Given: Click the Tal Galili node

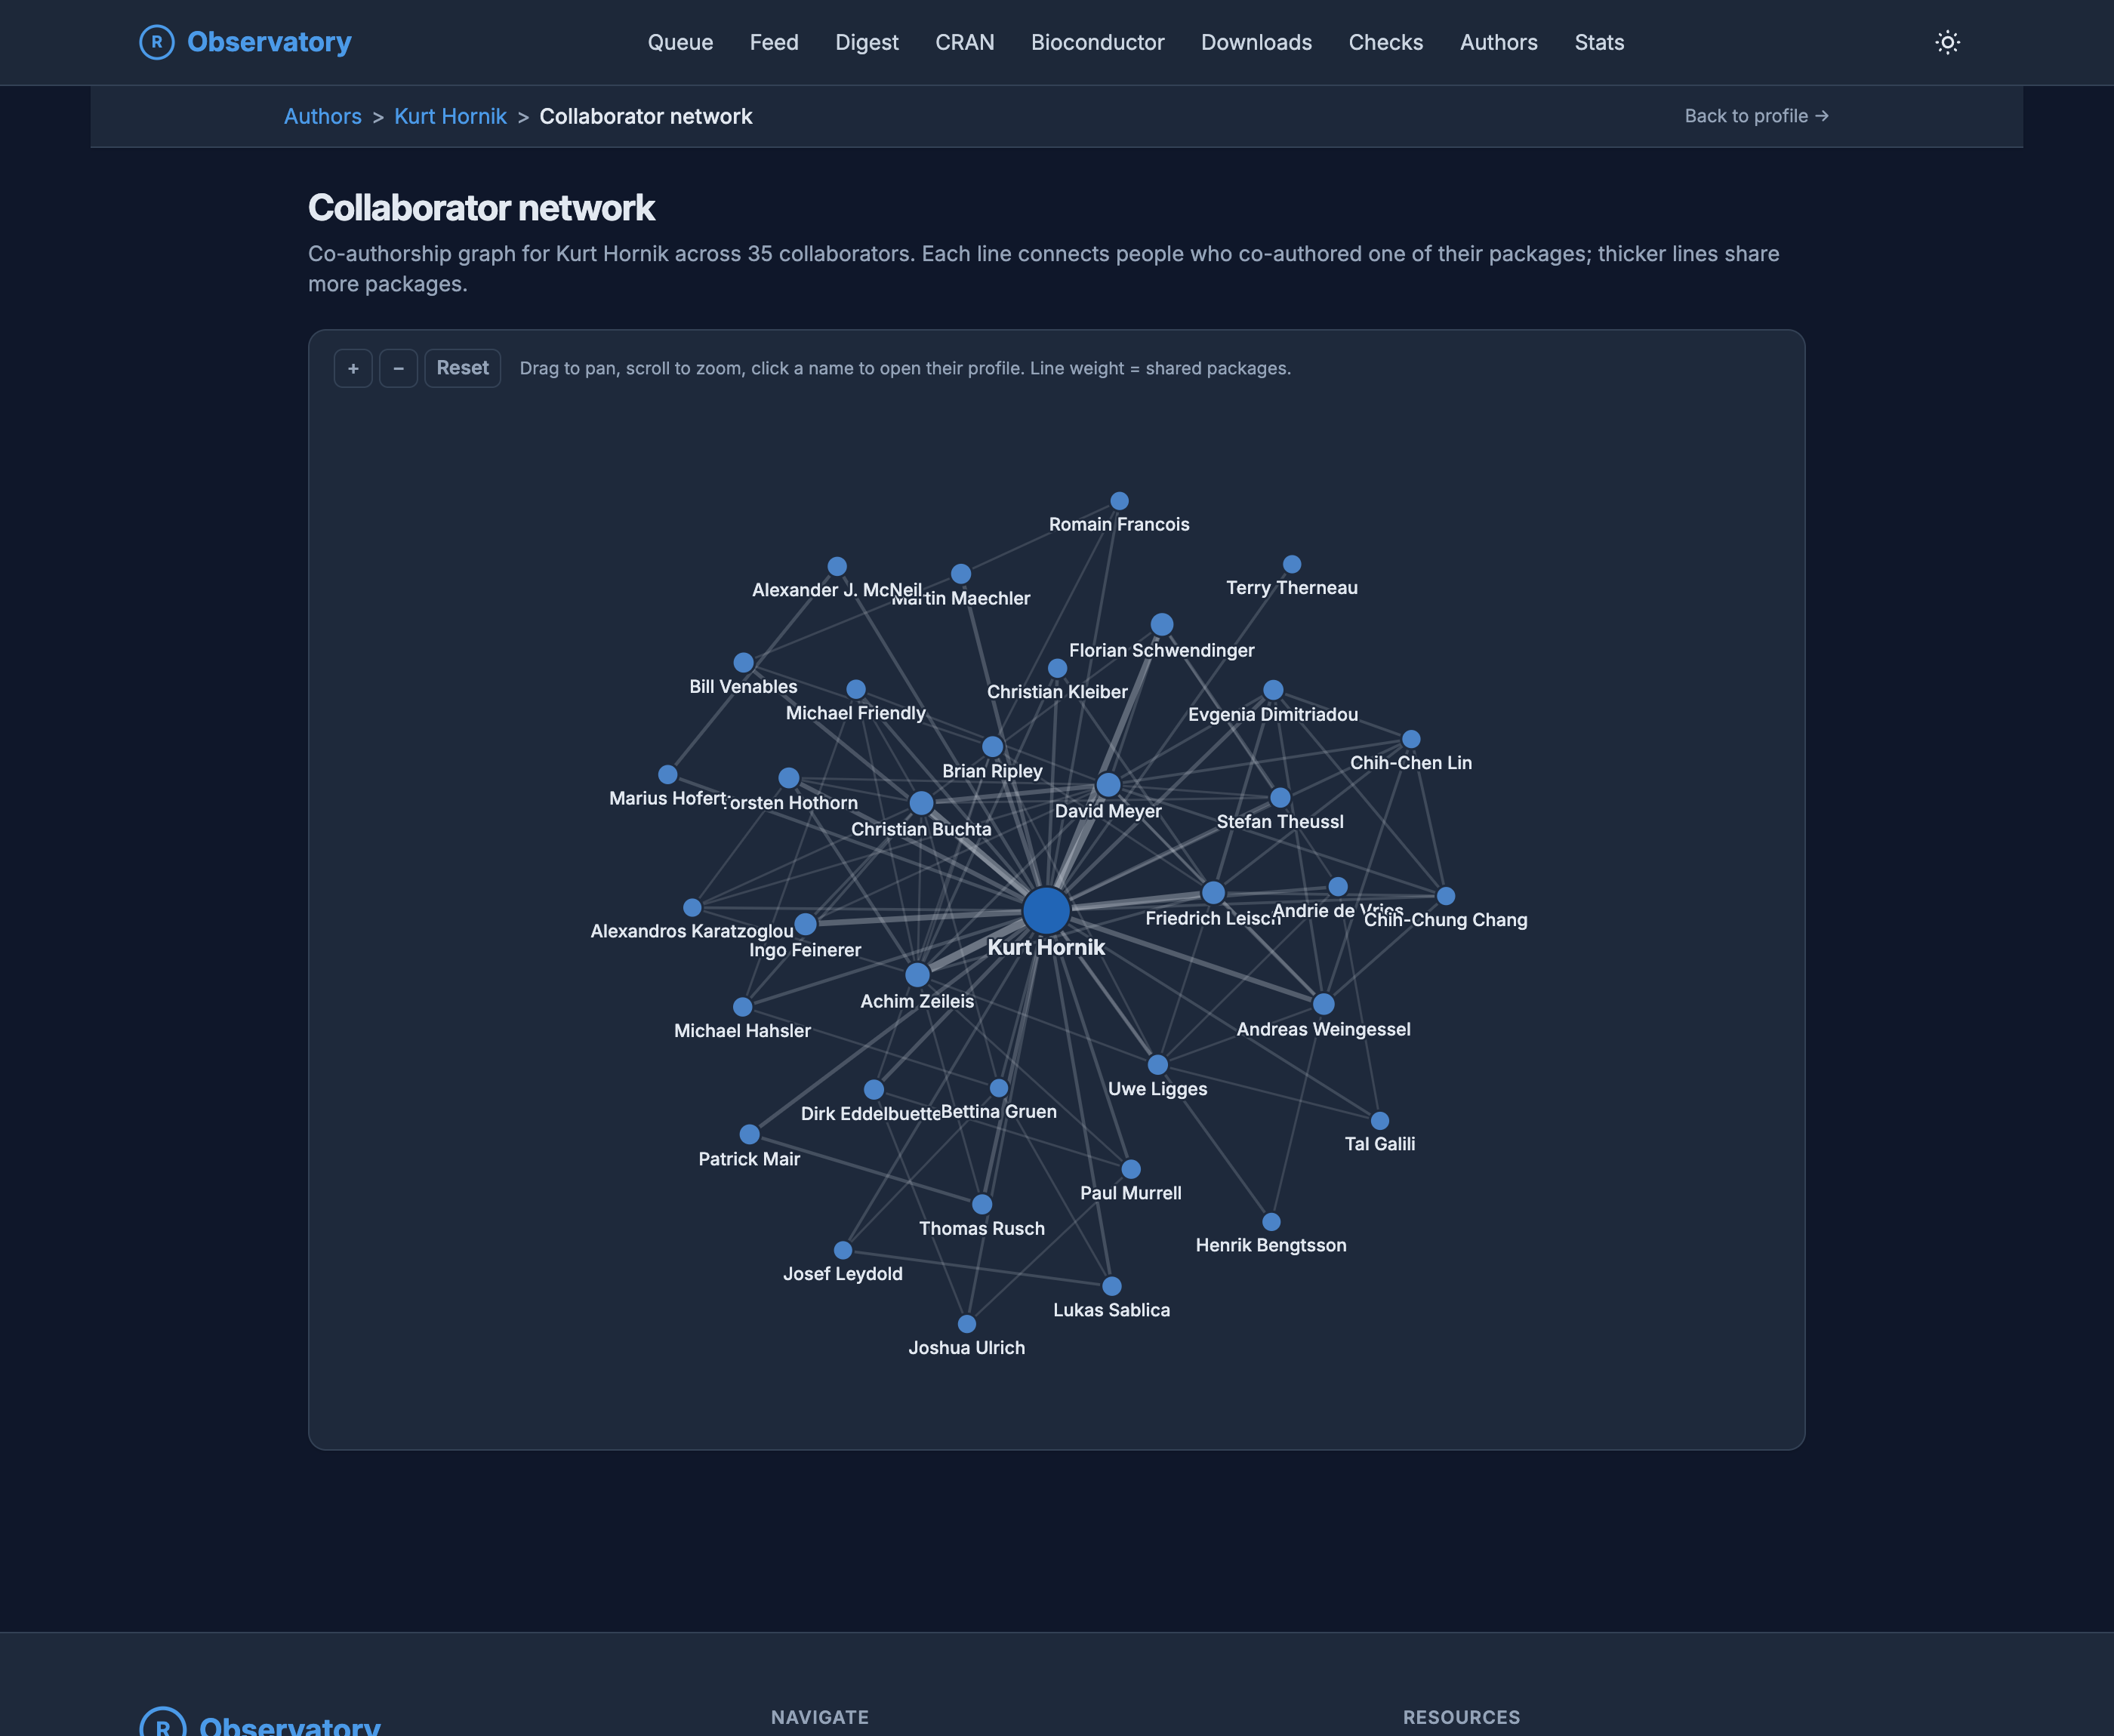Looking at the screenshot, I should [1380, 1121].
